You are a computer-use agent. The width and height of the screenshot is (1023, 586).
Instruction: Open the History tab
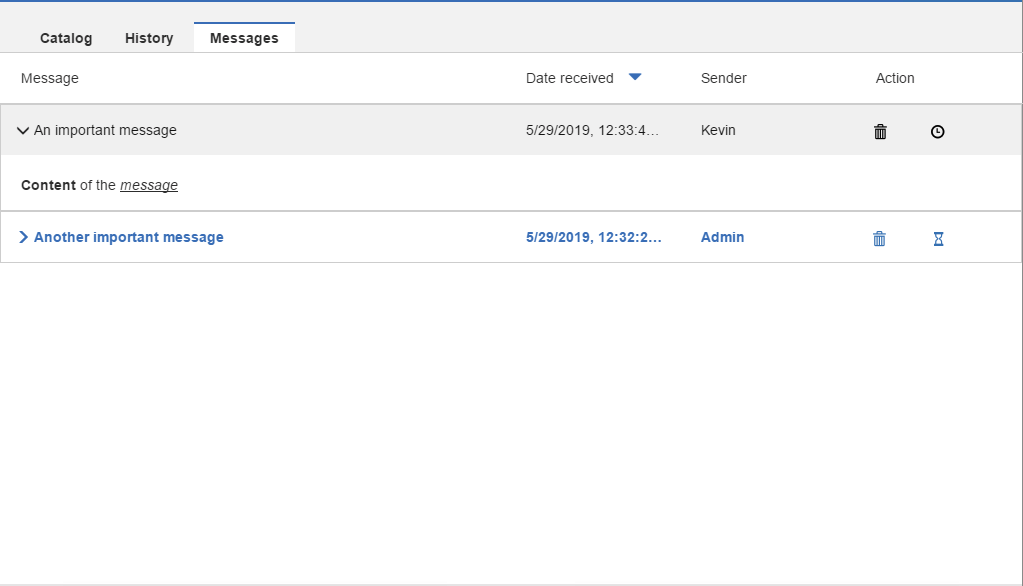point(148,38)
